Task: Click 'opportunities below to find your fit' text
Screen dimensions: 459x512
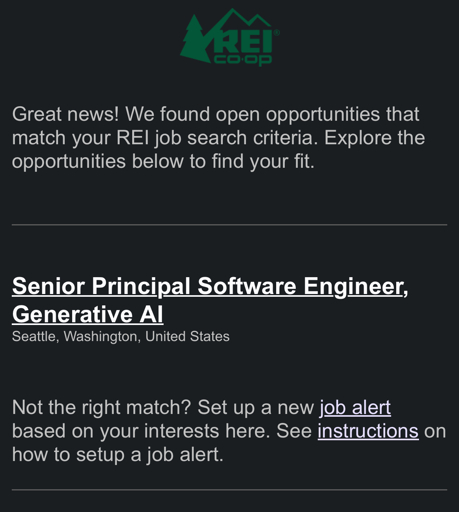Action: pyautogui.click(x=163, y=161)
